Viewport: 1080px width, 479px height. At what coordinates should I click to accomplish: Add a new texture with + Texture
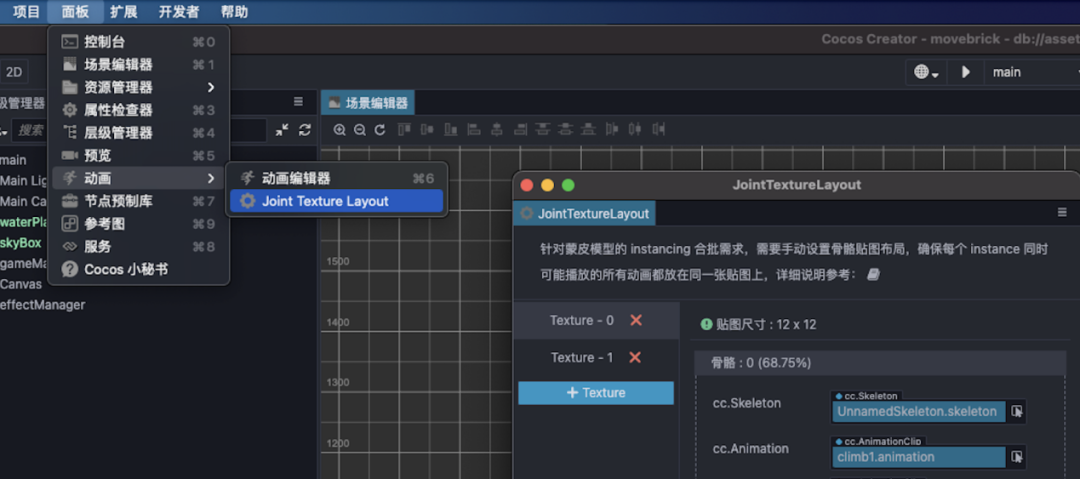click(596, 393)
